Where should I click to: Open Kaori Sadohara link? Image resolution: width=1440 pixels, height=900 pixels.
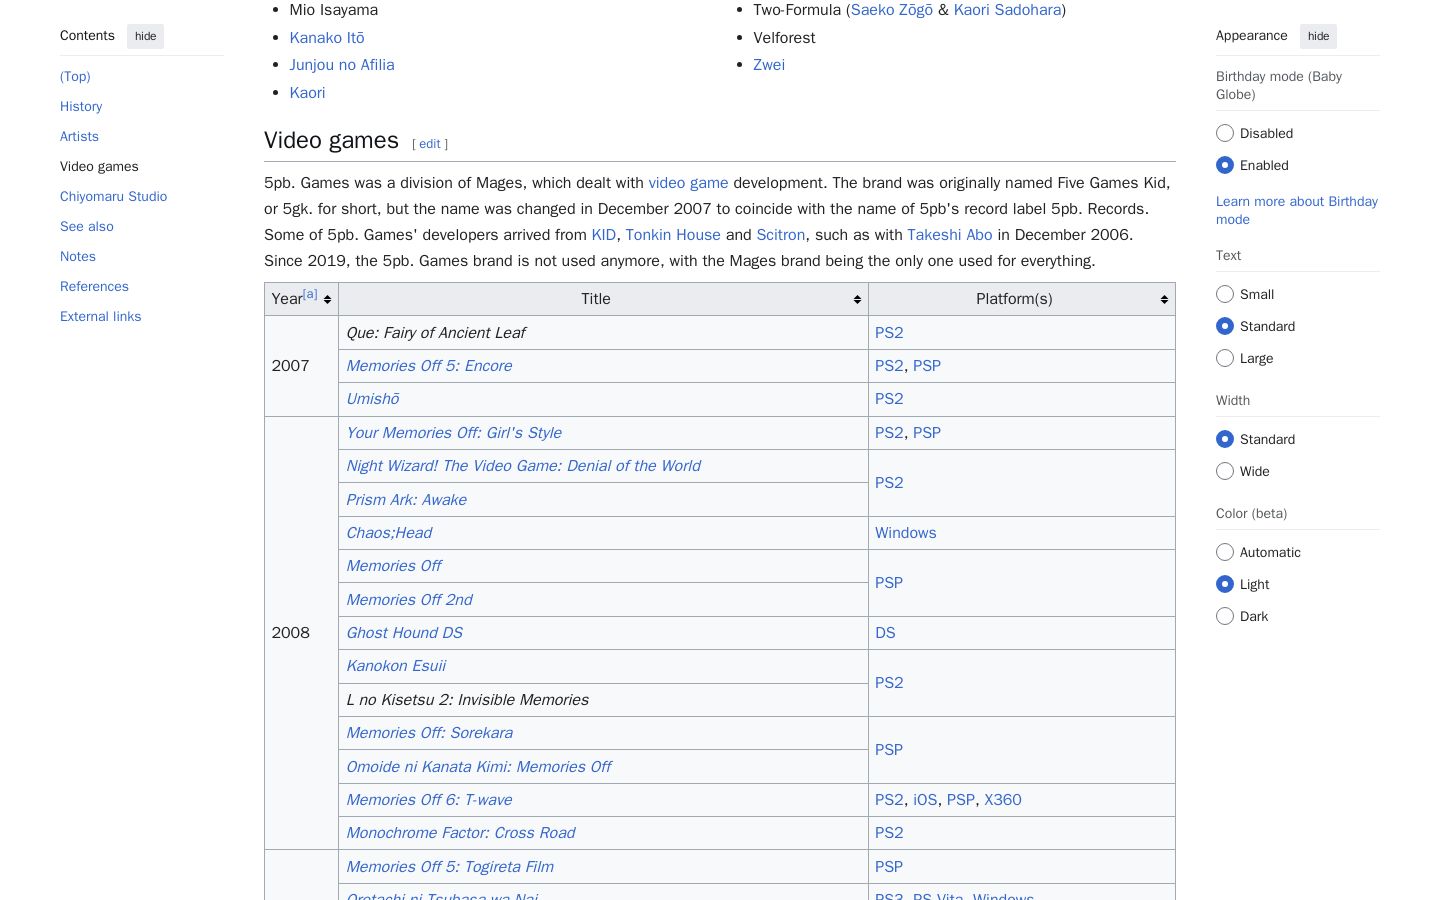point(1007,10)
